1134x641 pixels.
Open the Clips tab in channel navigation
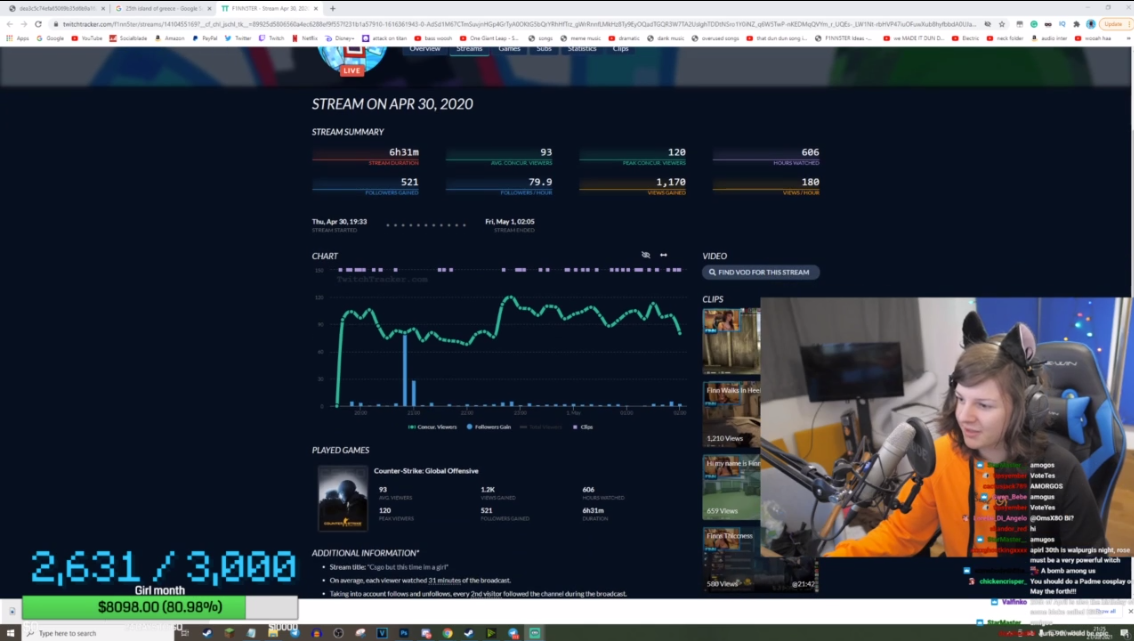click(x=621, y=48)
